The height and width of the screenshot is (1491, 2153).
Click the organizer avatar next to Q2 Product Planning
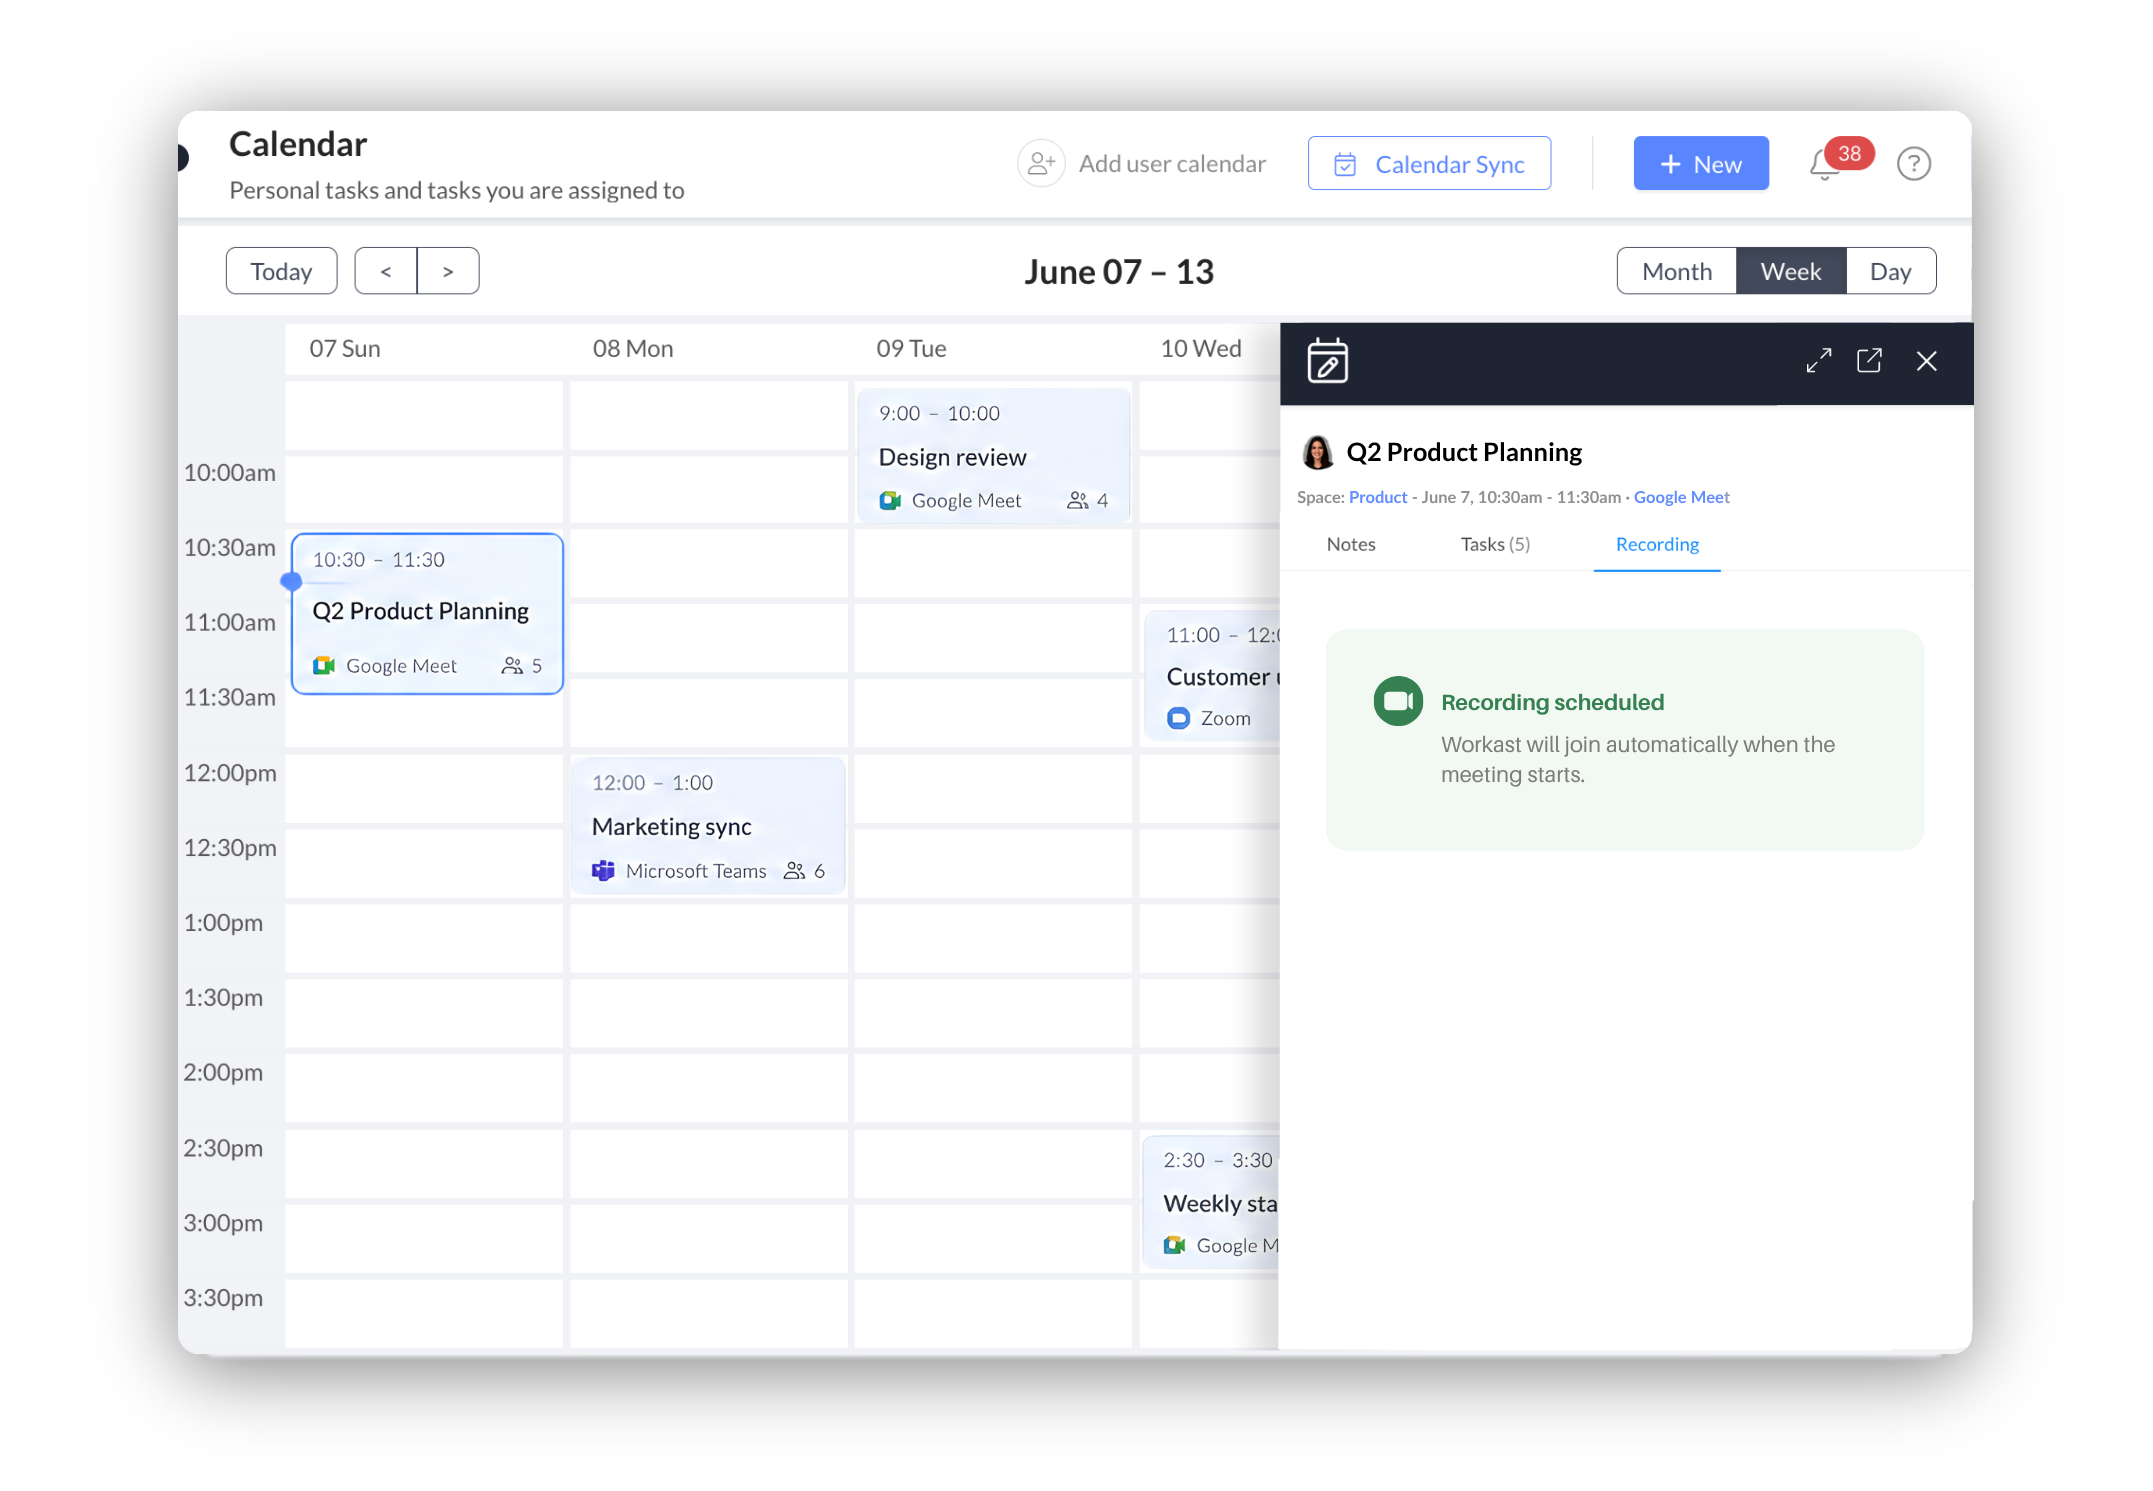click(x=1317, y=452)
